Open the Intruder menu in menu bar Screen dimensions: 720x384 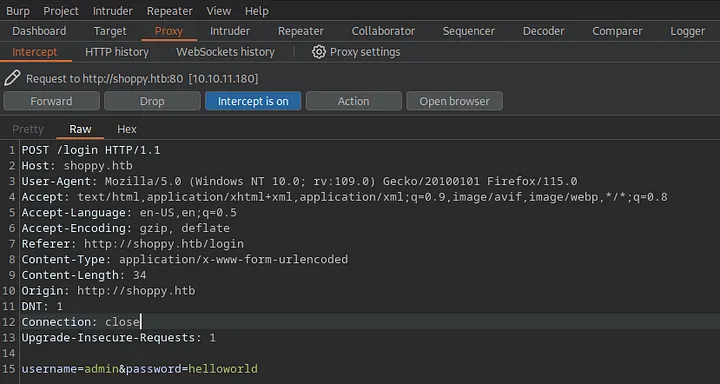[112, 11]
